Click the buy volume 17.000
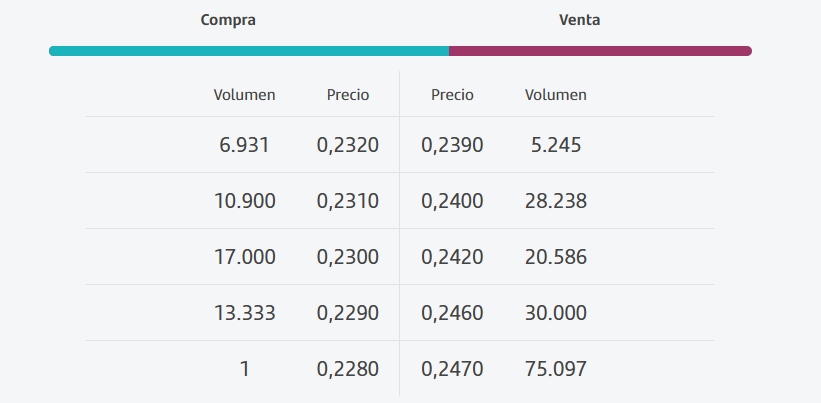The image size is (821, 403). (x=244, y=257)
